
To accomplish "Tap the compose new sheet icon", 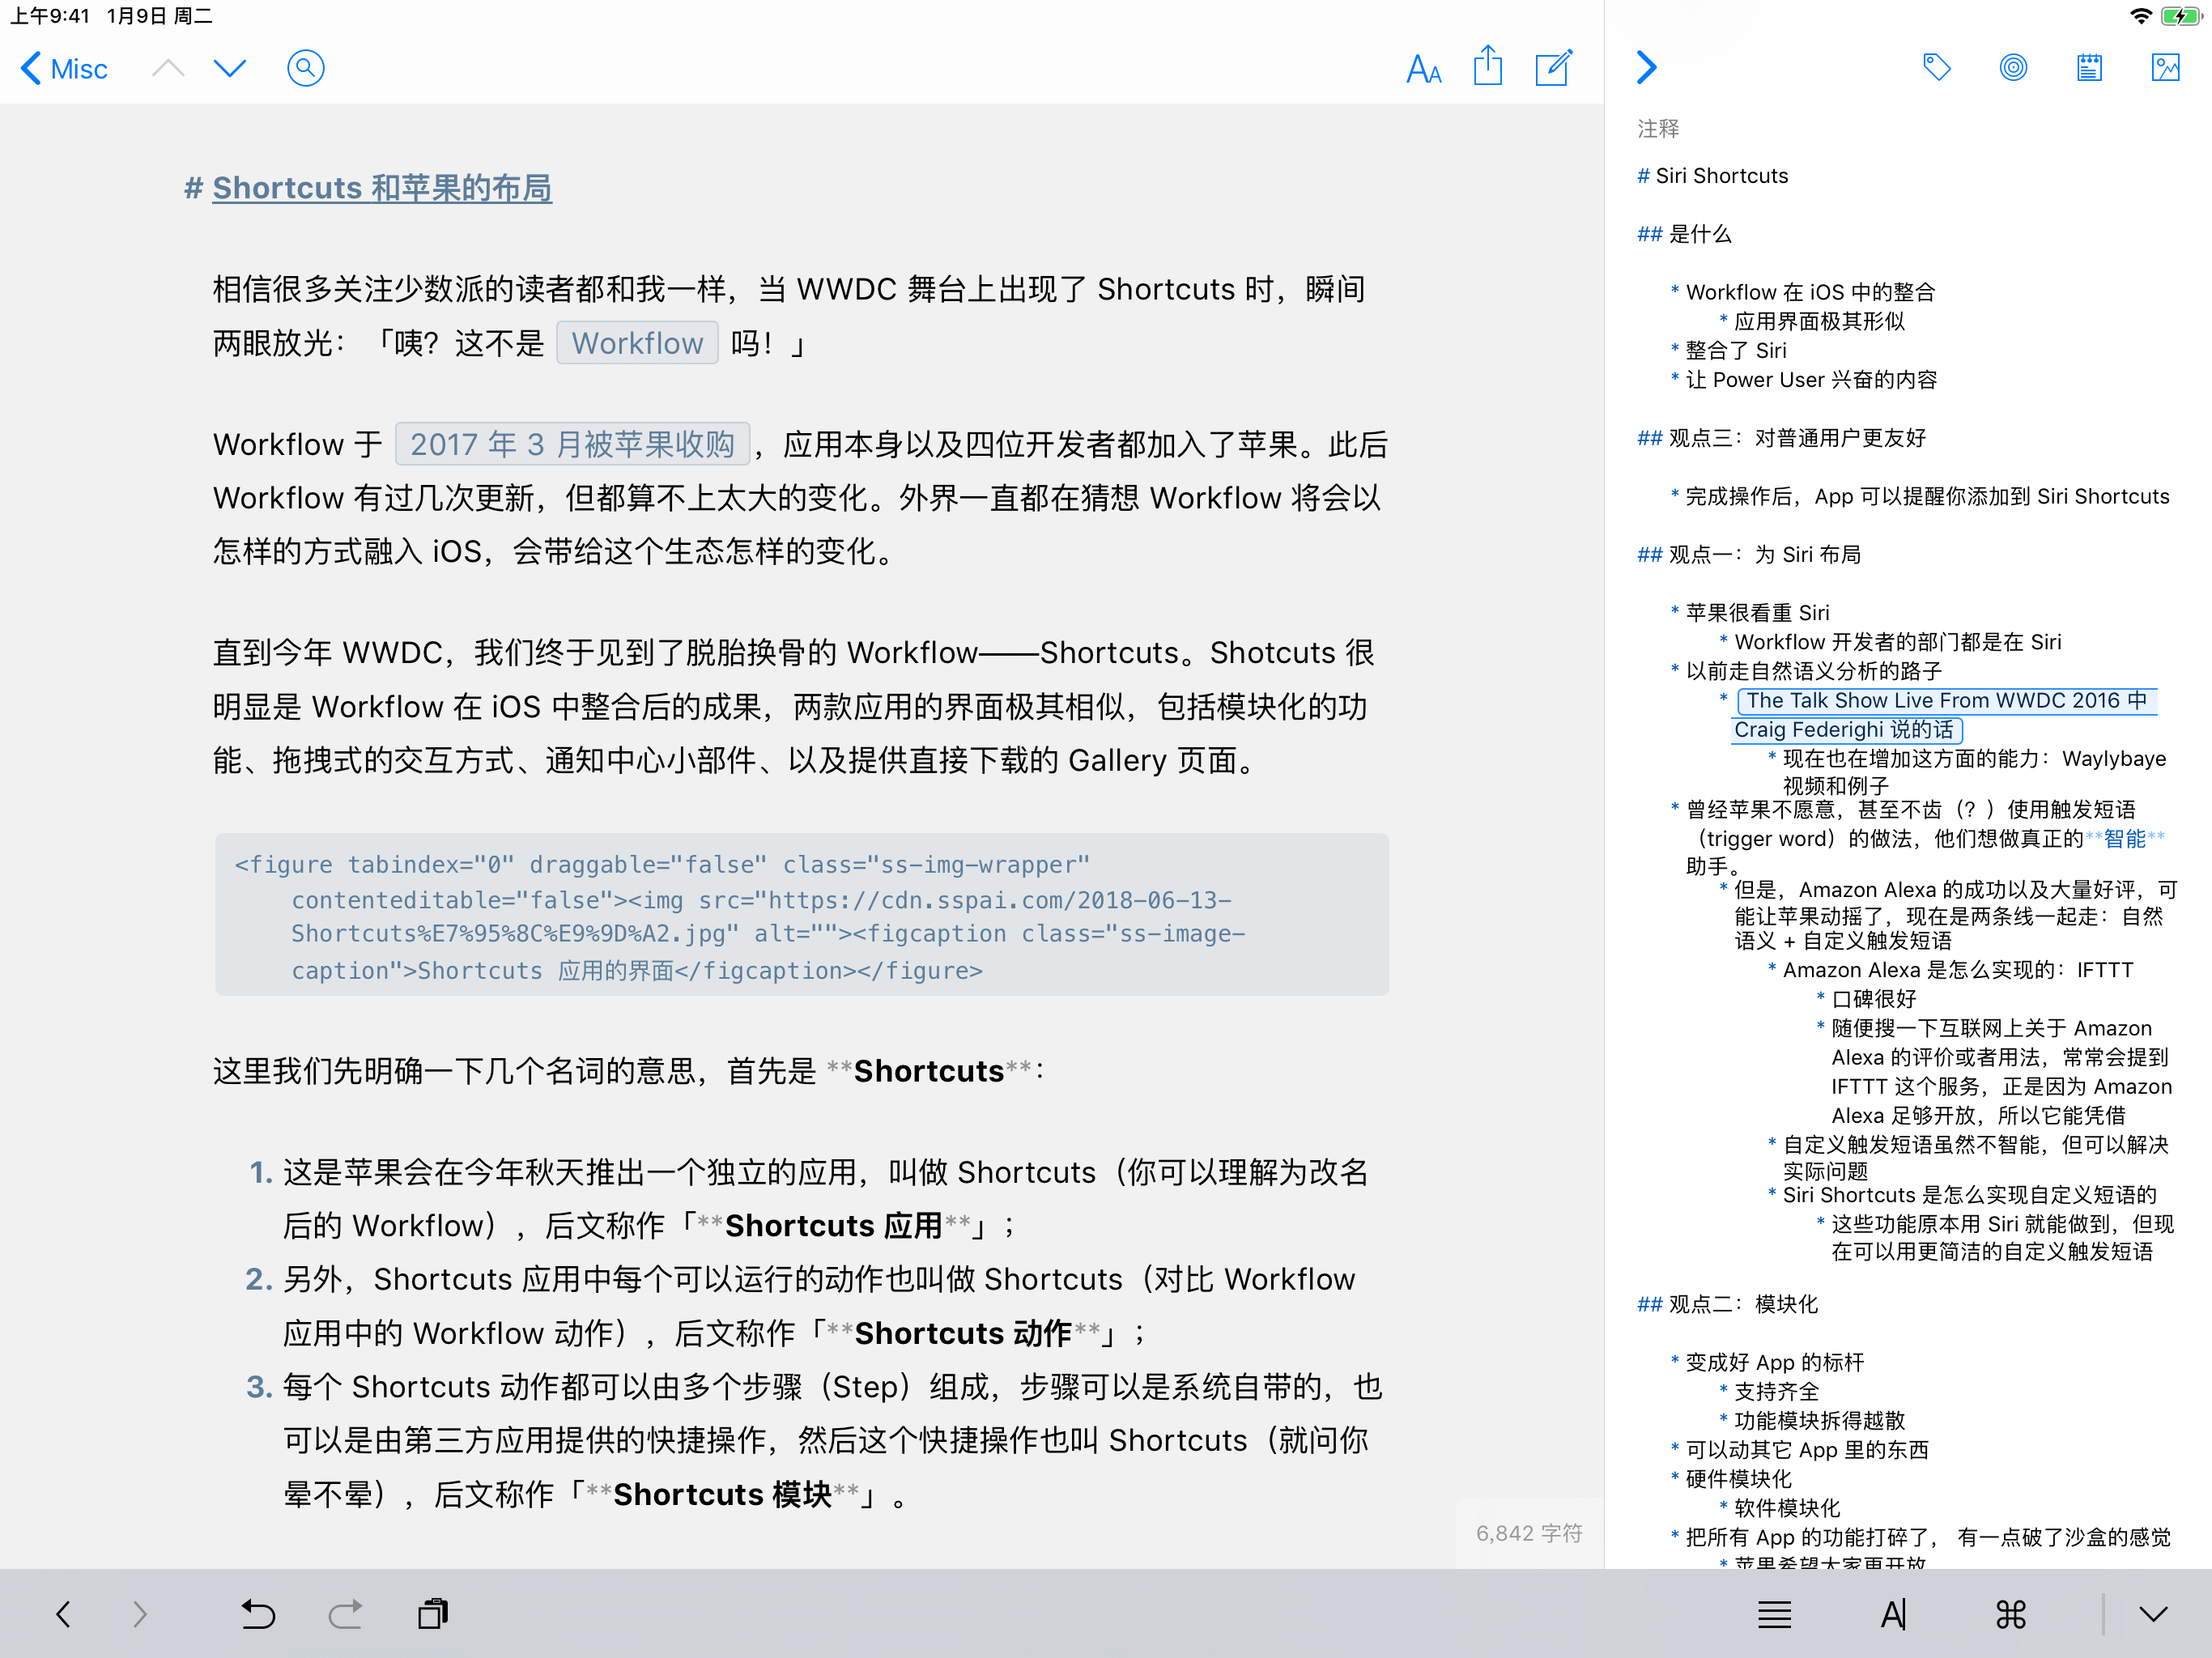I will [x=1554, y=67].
